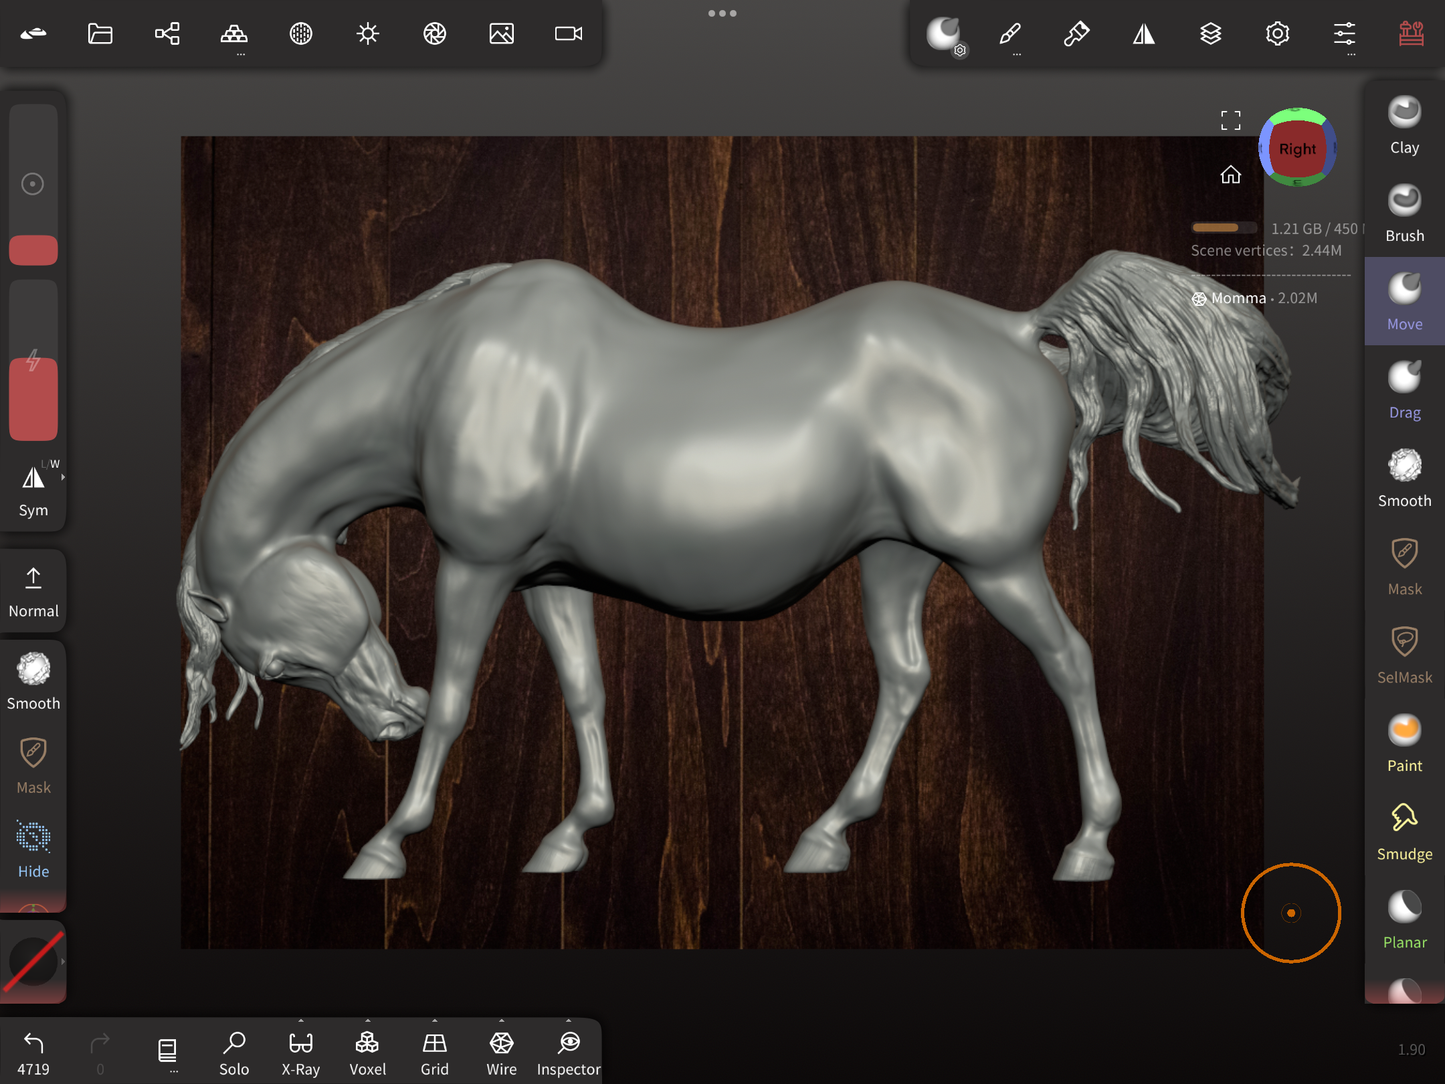Select the Drag tool
Viewport: 1445px width, 1084px height.
1404,390
